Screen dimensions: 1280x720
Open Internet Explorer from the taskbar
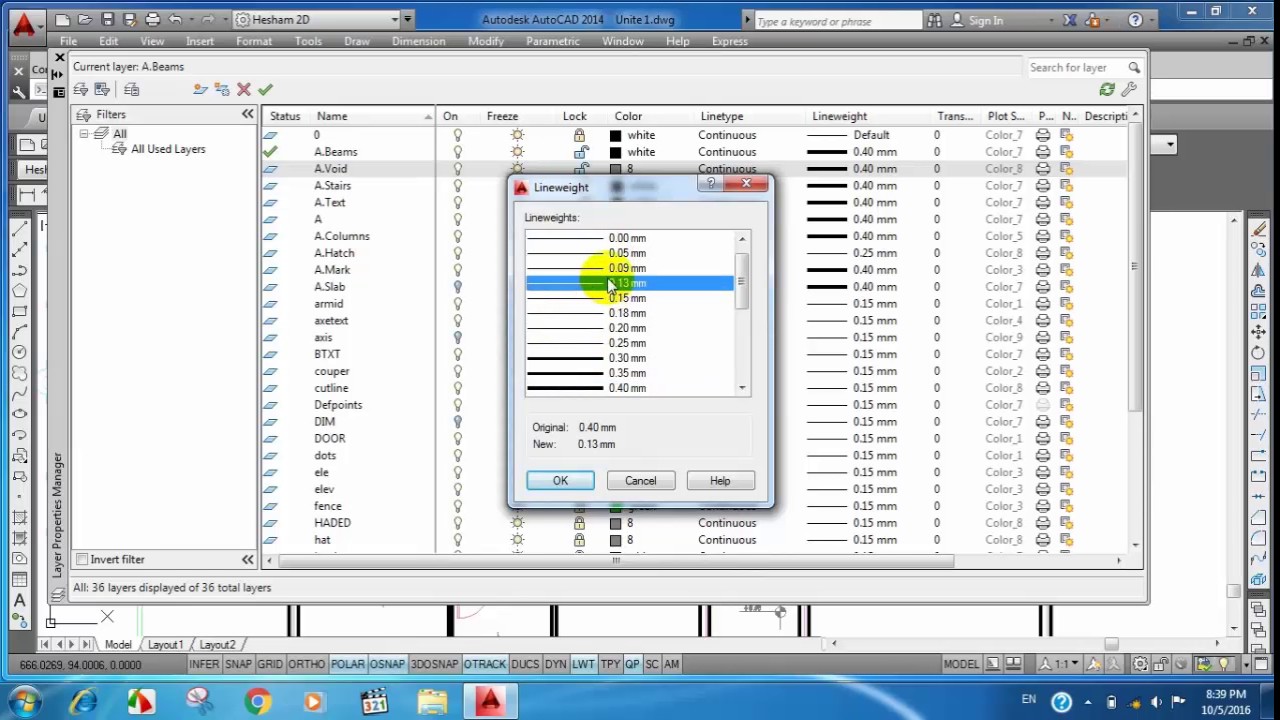[x=83, y=702]
